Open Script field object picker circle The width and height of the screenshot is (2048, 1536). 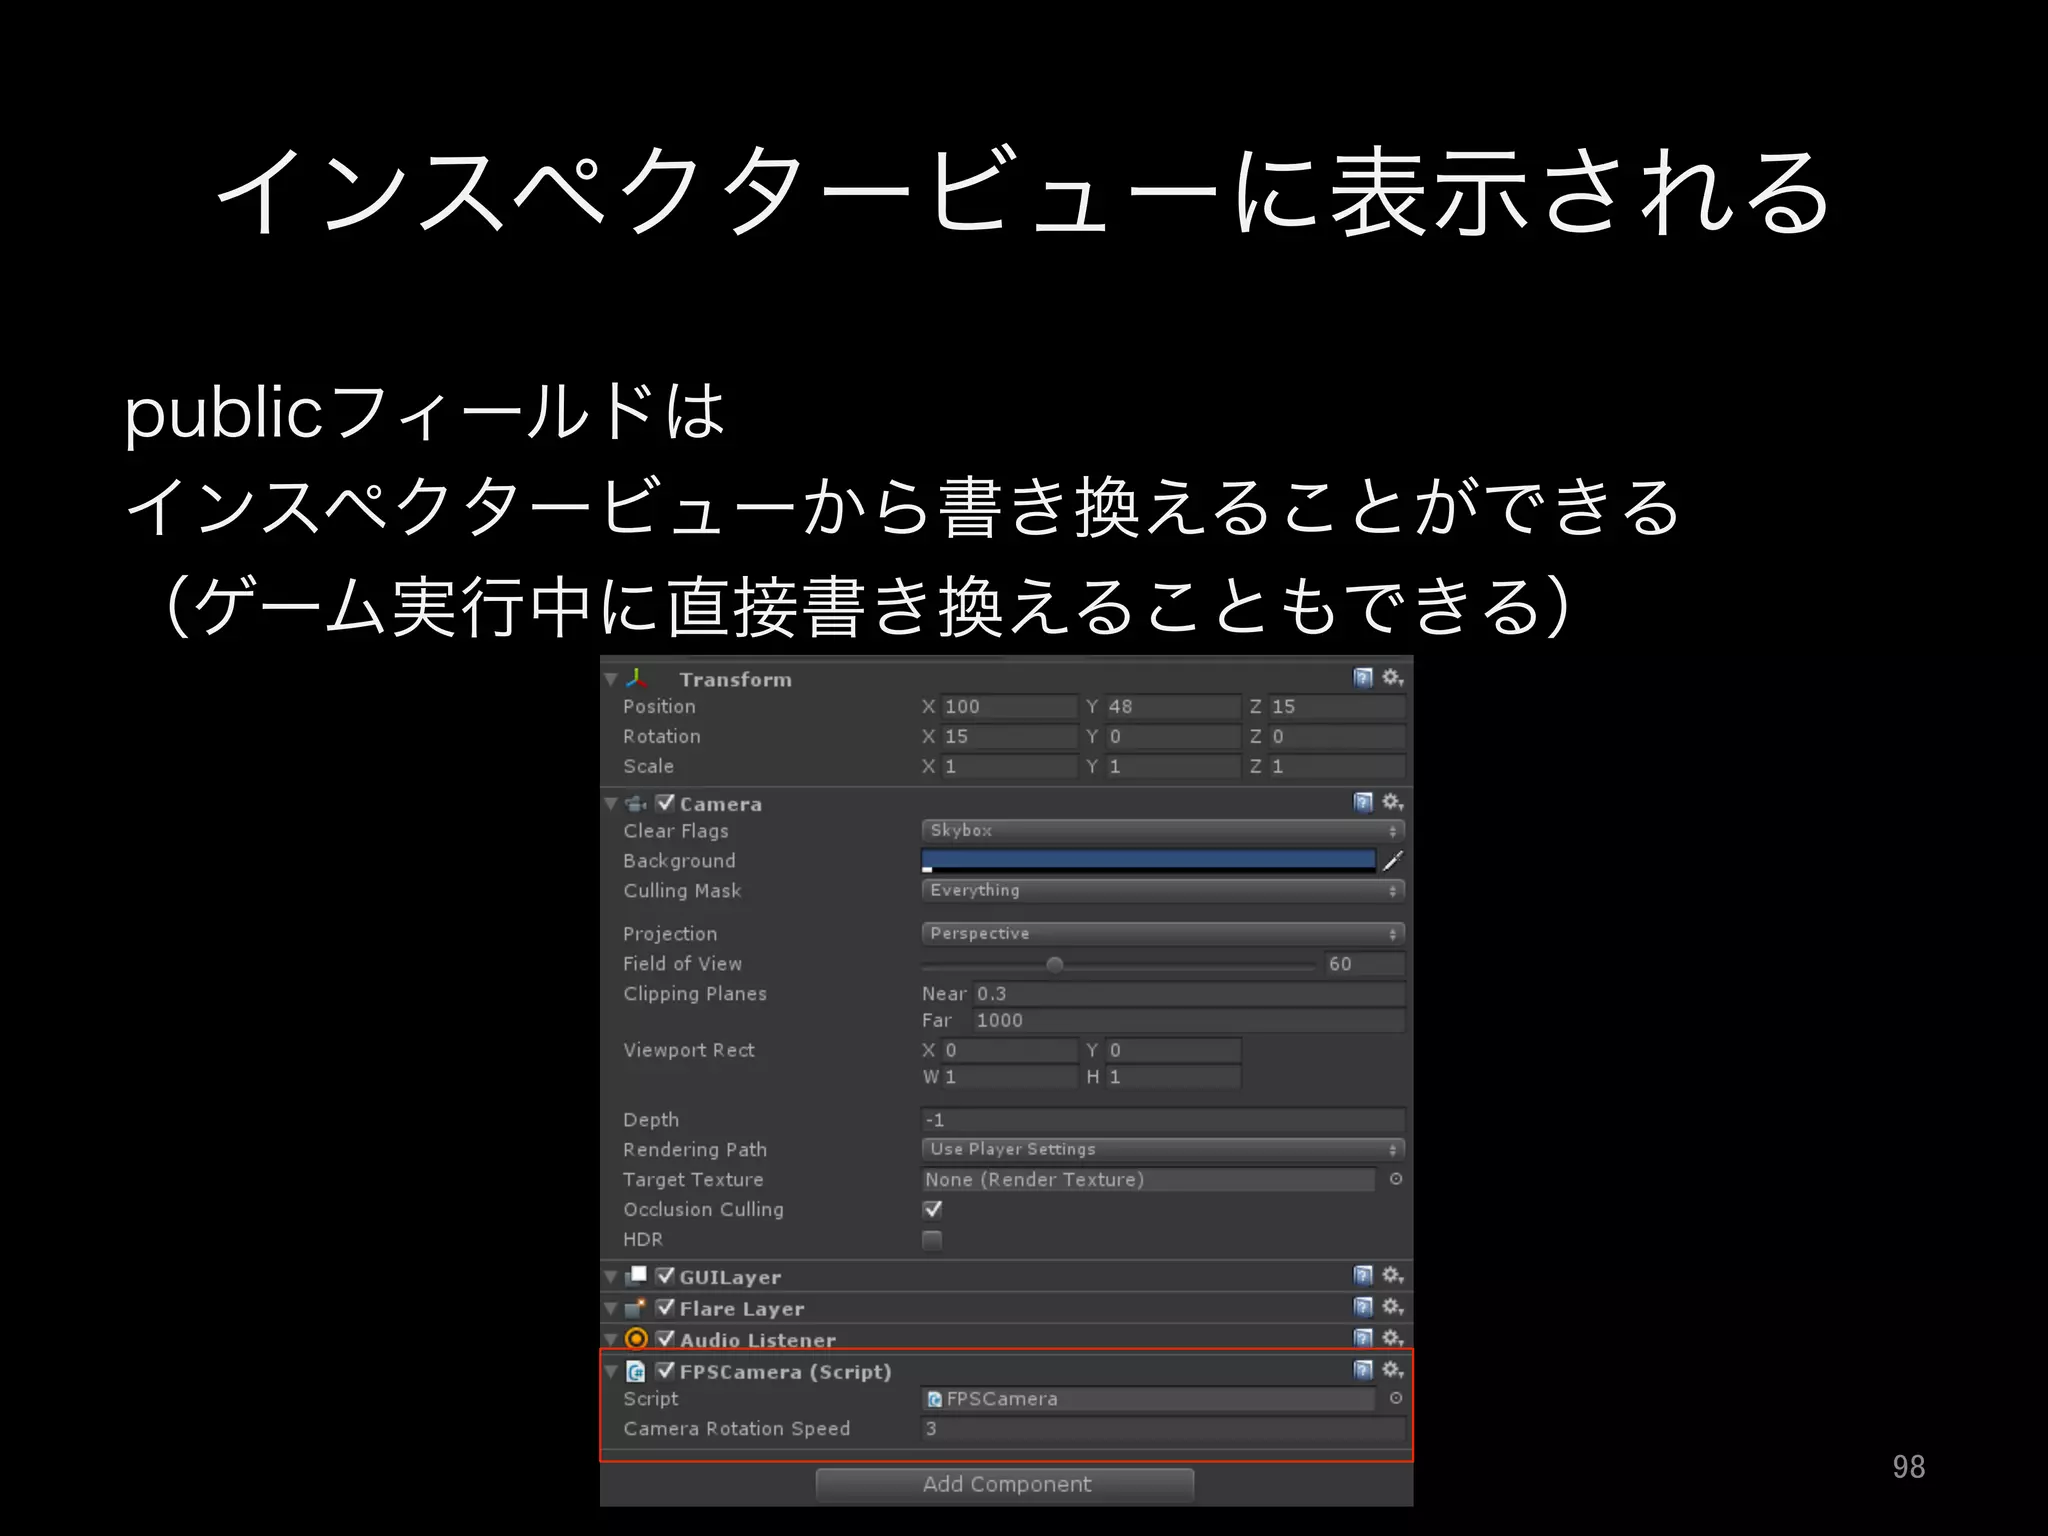coord(1396,1398)
